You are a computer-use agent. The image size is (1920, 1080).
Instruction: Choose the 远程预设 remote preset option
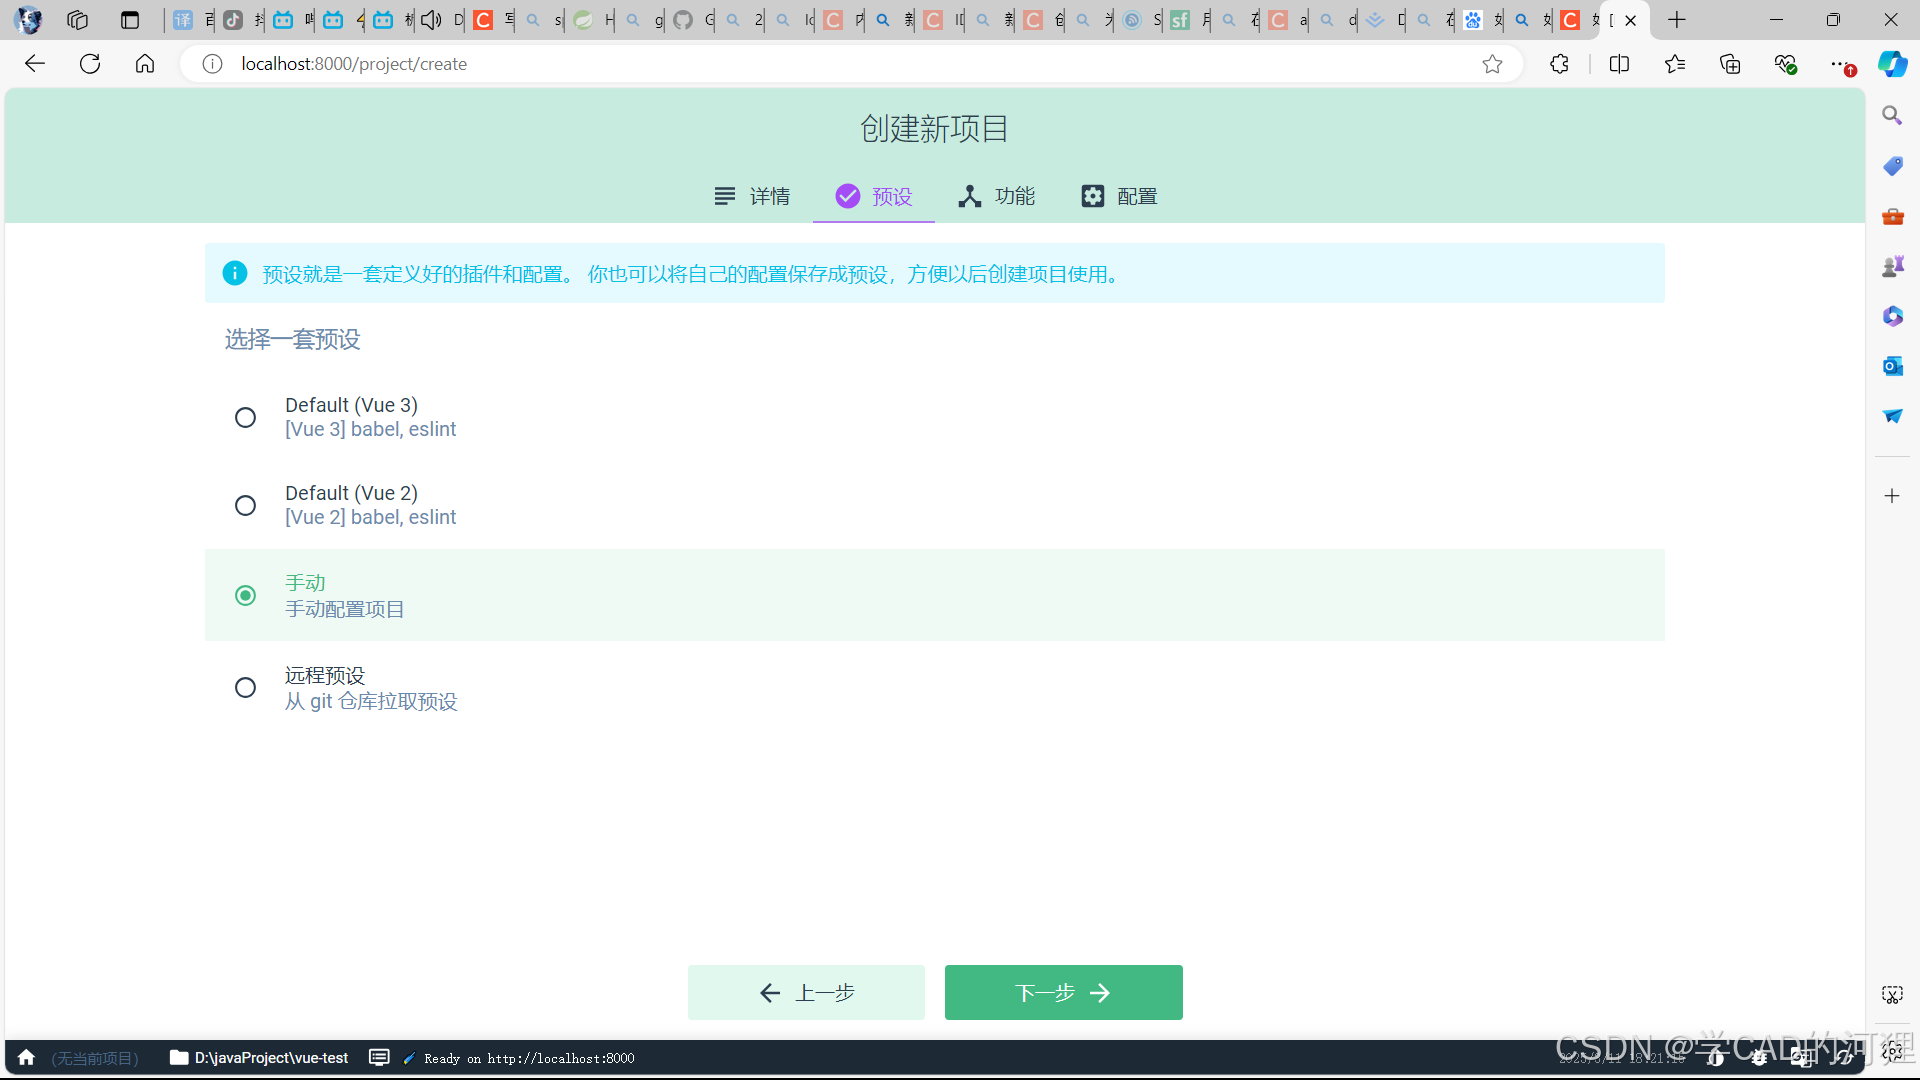tap(245, 688)
